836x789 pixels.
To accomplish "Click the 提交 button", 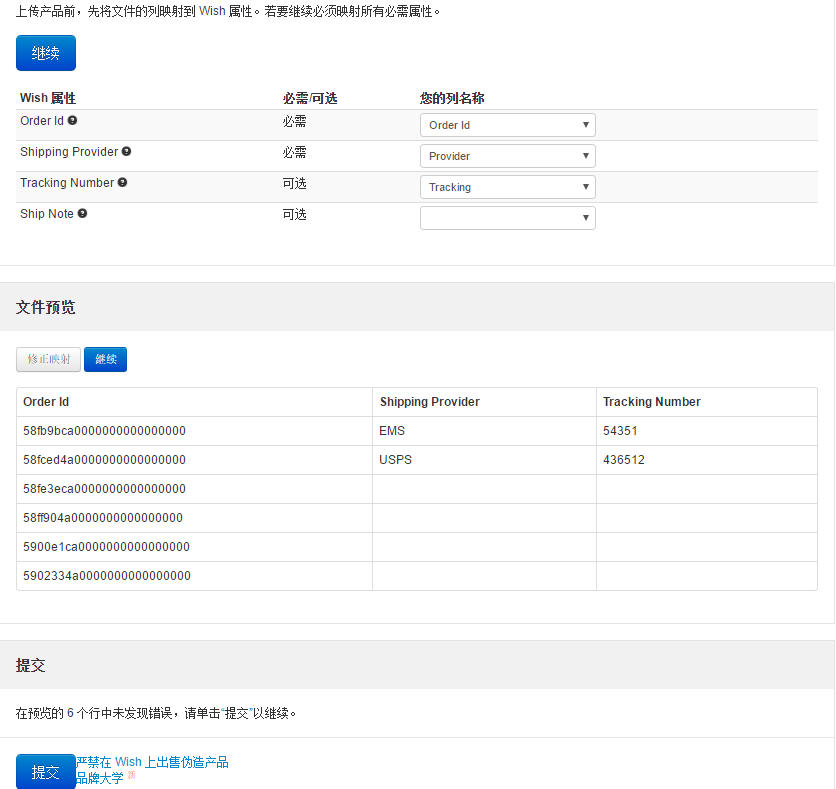I will click(x=44, y=771).
